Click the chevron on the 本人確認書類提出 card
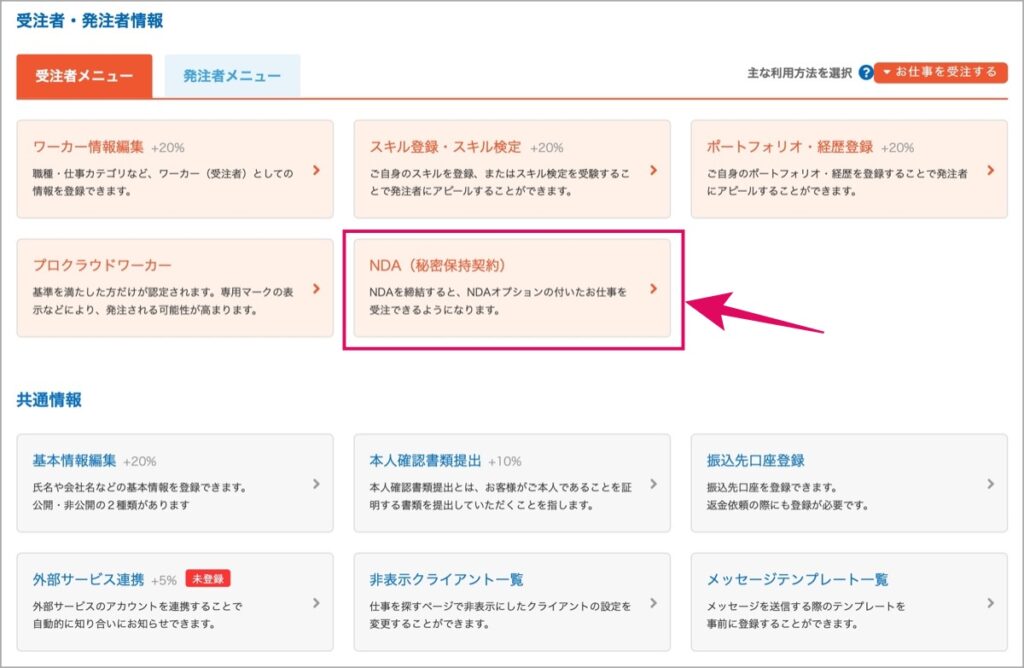 tap(654, 484)
